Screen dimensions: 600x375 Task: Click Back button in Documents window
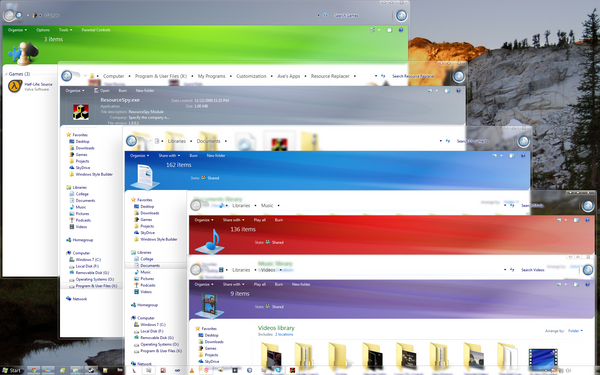pyautogui.click(x=132, y=140)
